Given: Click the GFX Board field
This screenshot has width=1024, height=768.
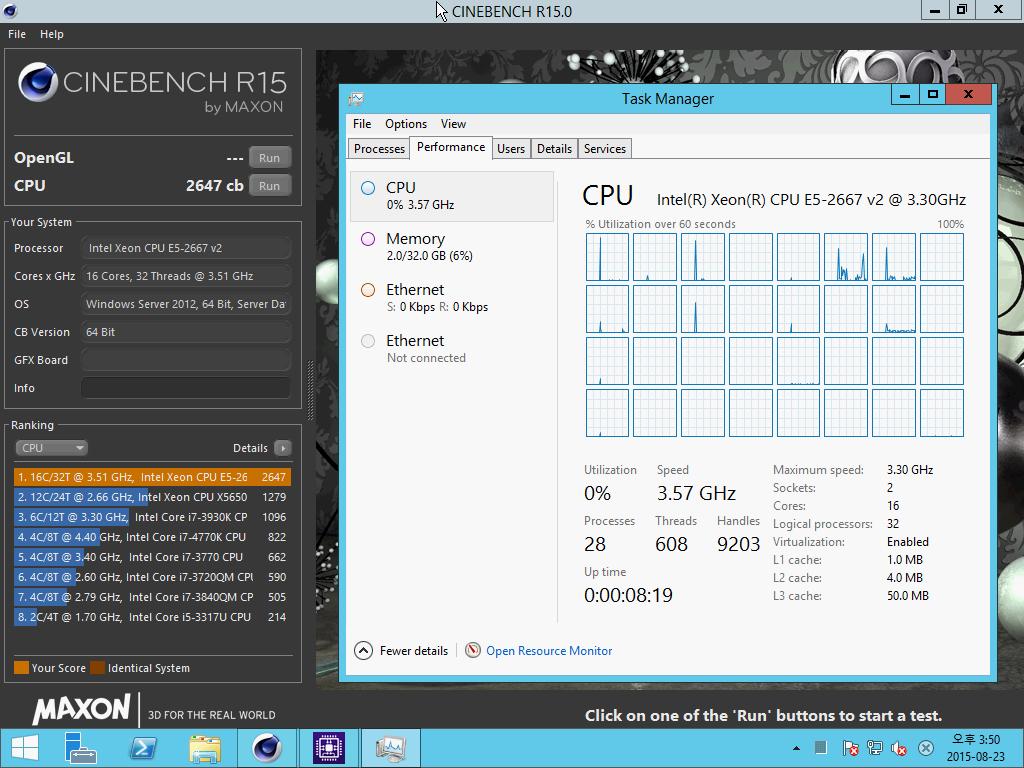Looking at the screenshot, I should [186, 360].
